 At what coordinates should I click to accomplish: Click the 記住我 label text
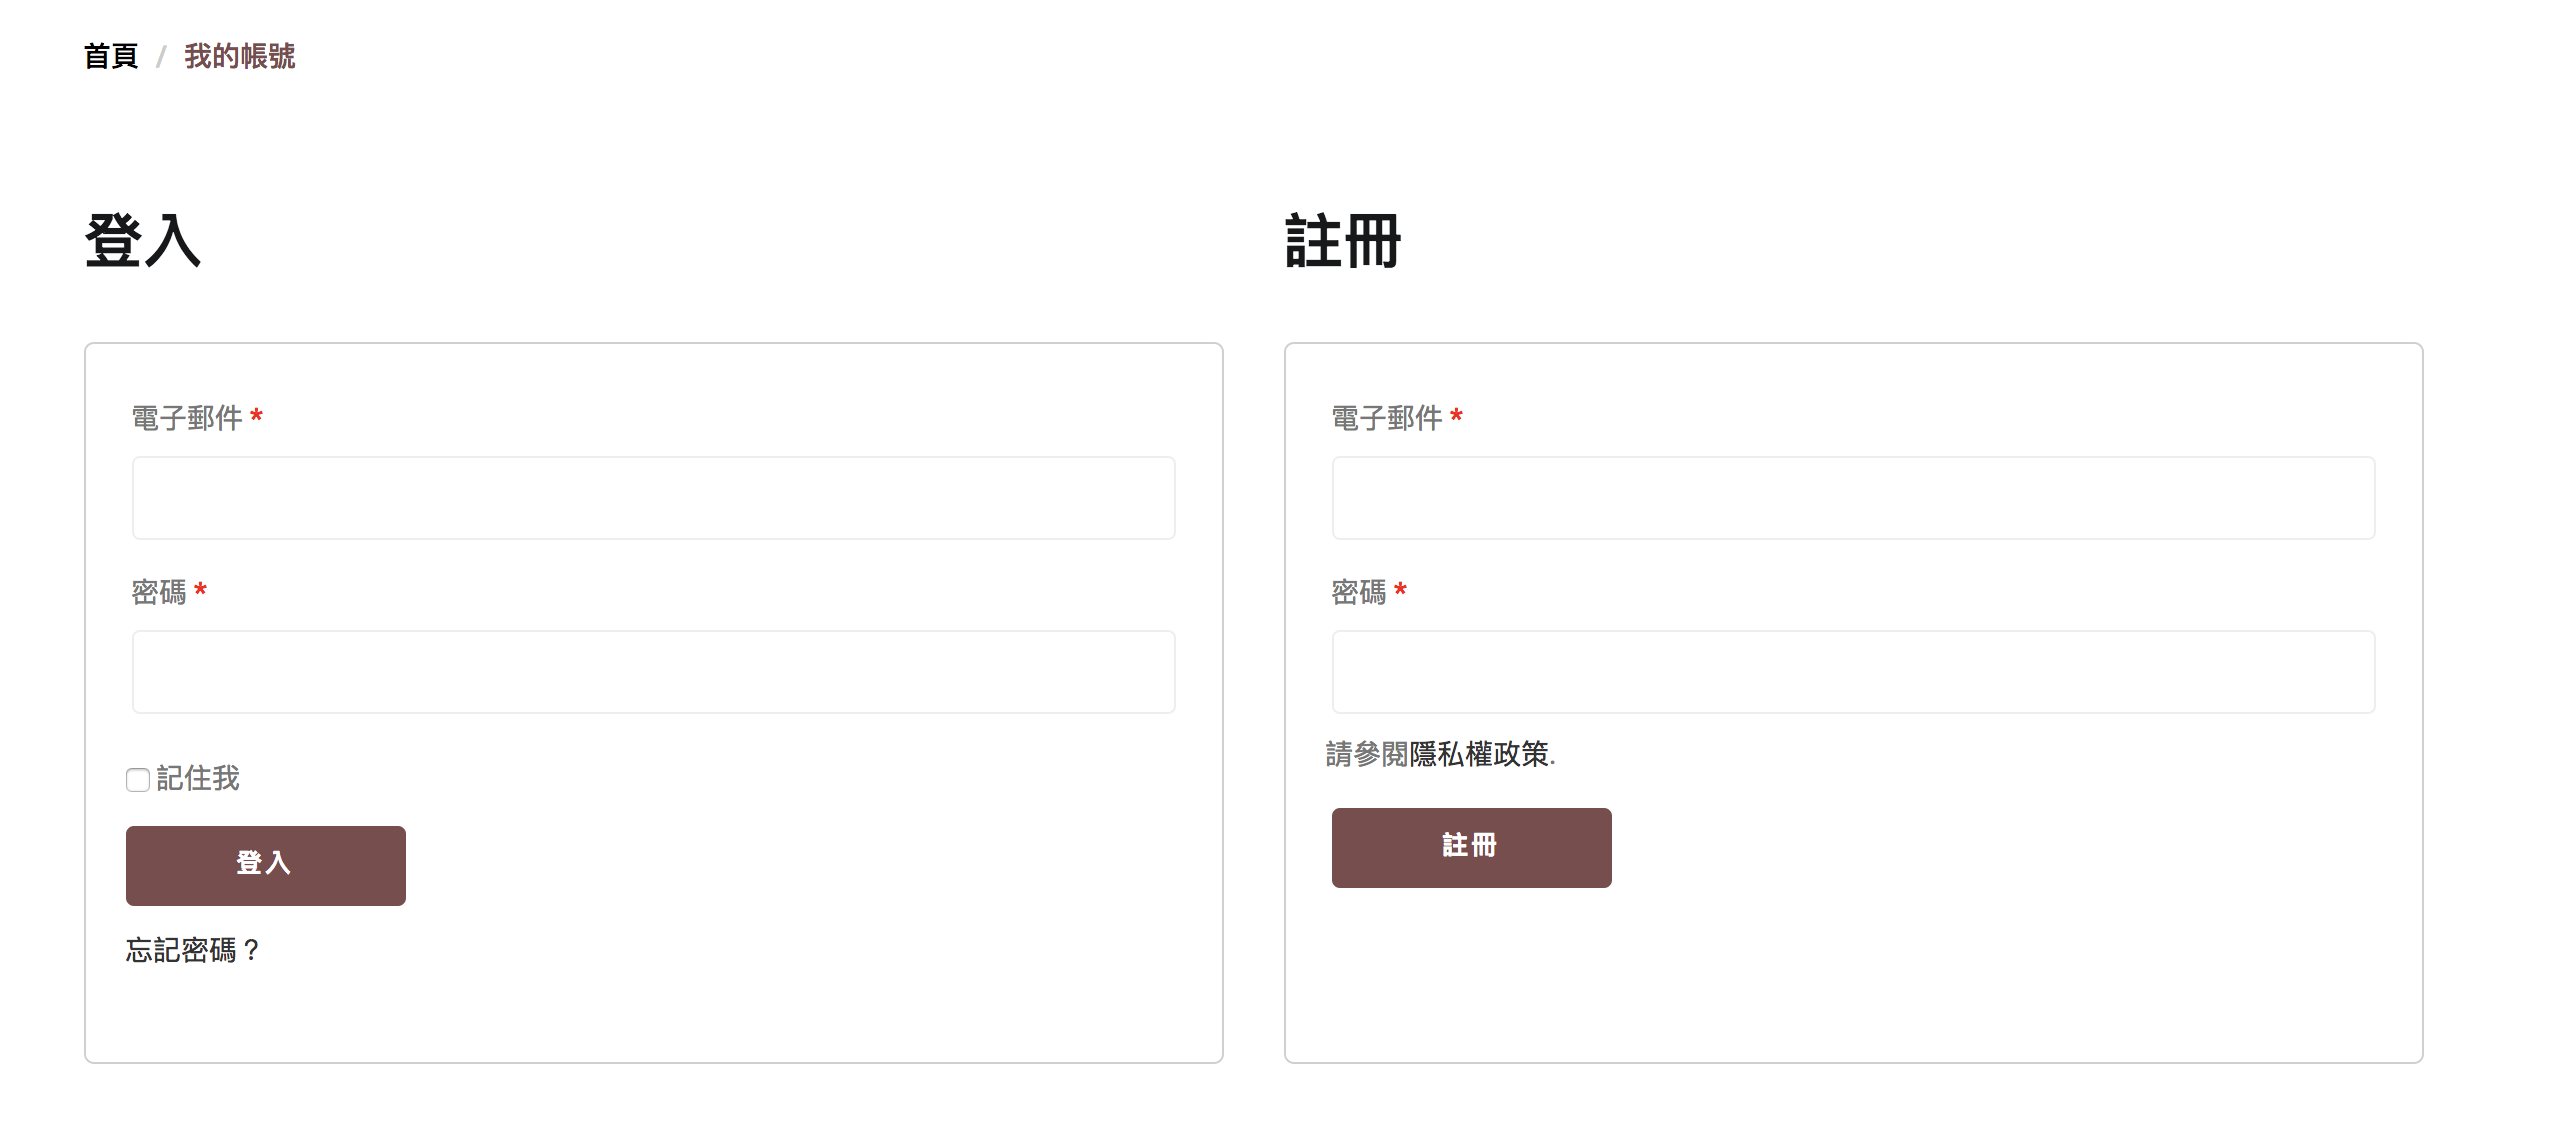(x=198, y=778)
